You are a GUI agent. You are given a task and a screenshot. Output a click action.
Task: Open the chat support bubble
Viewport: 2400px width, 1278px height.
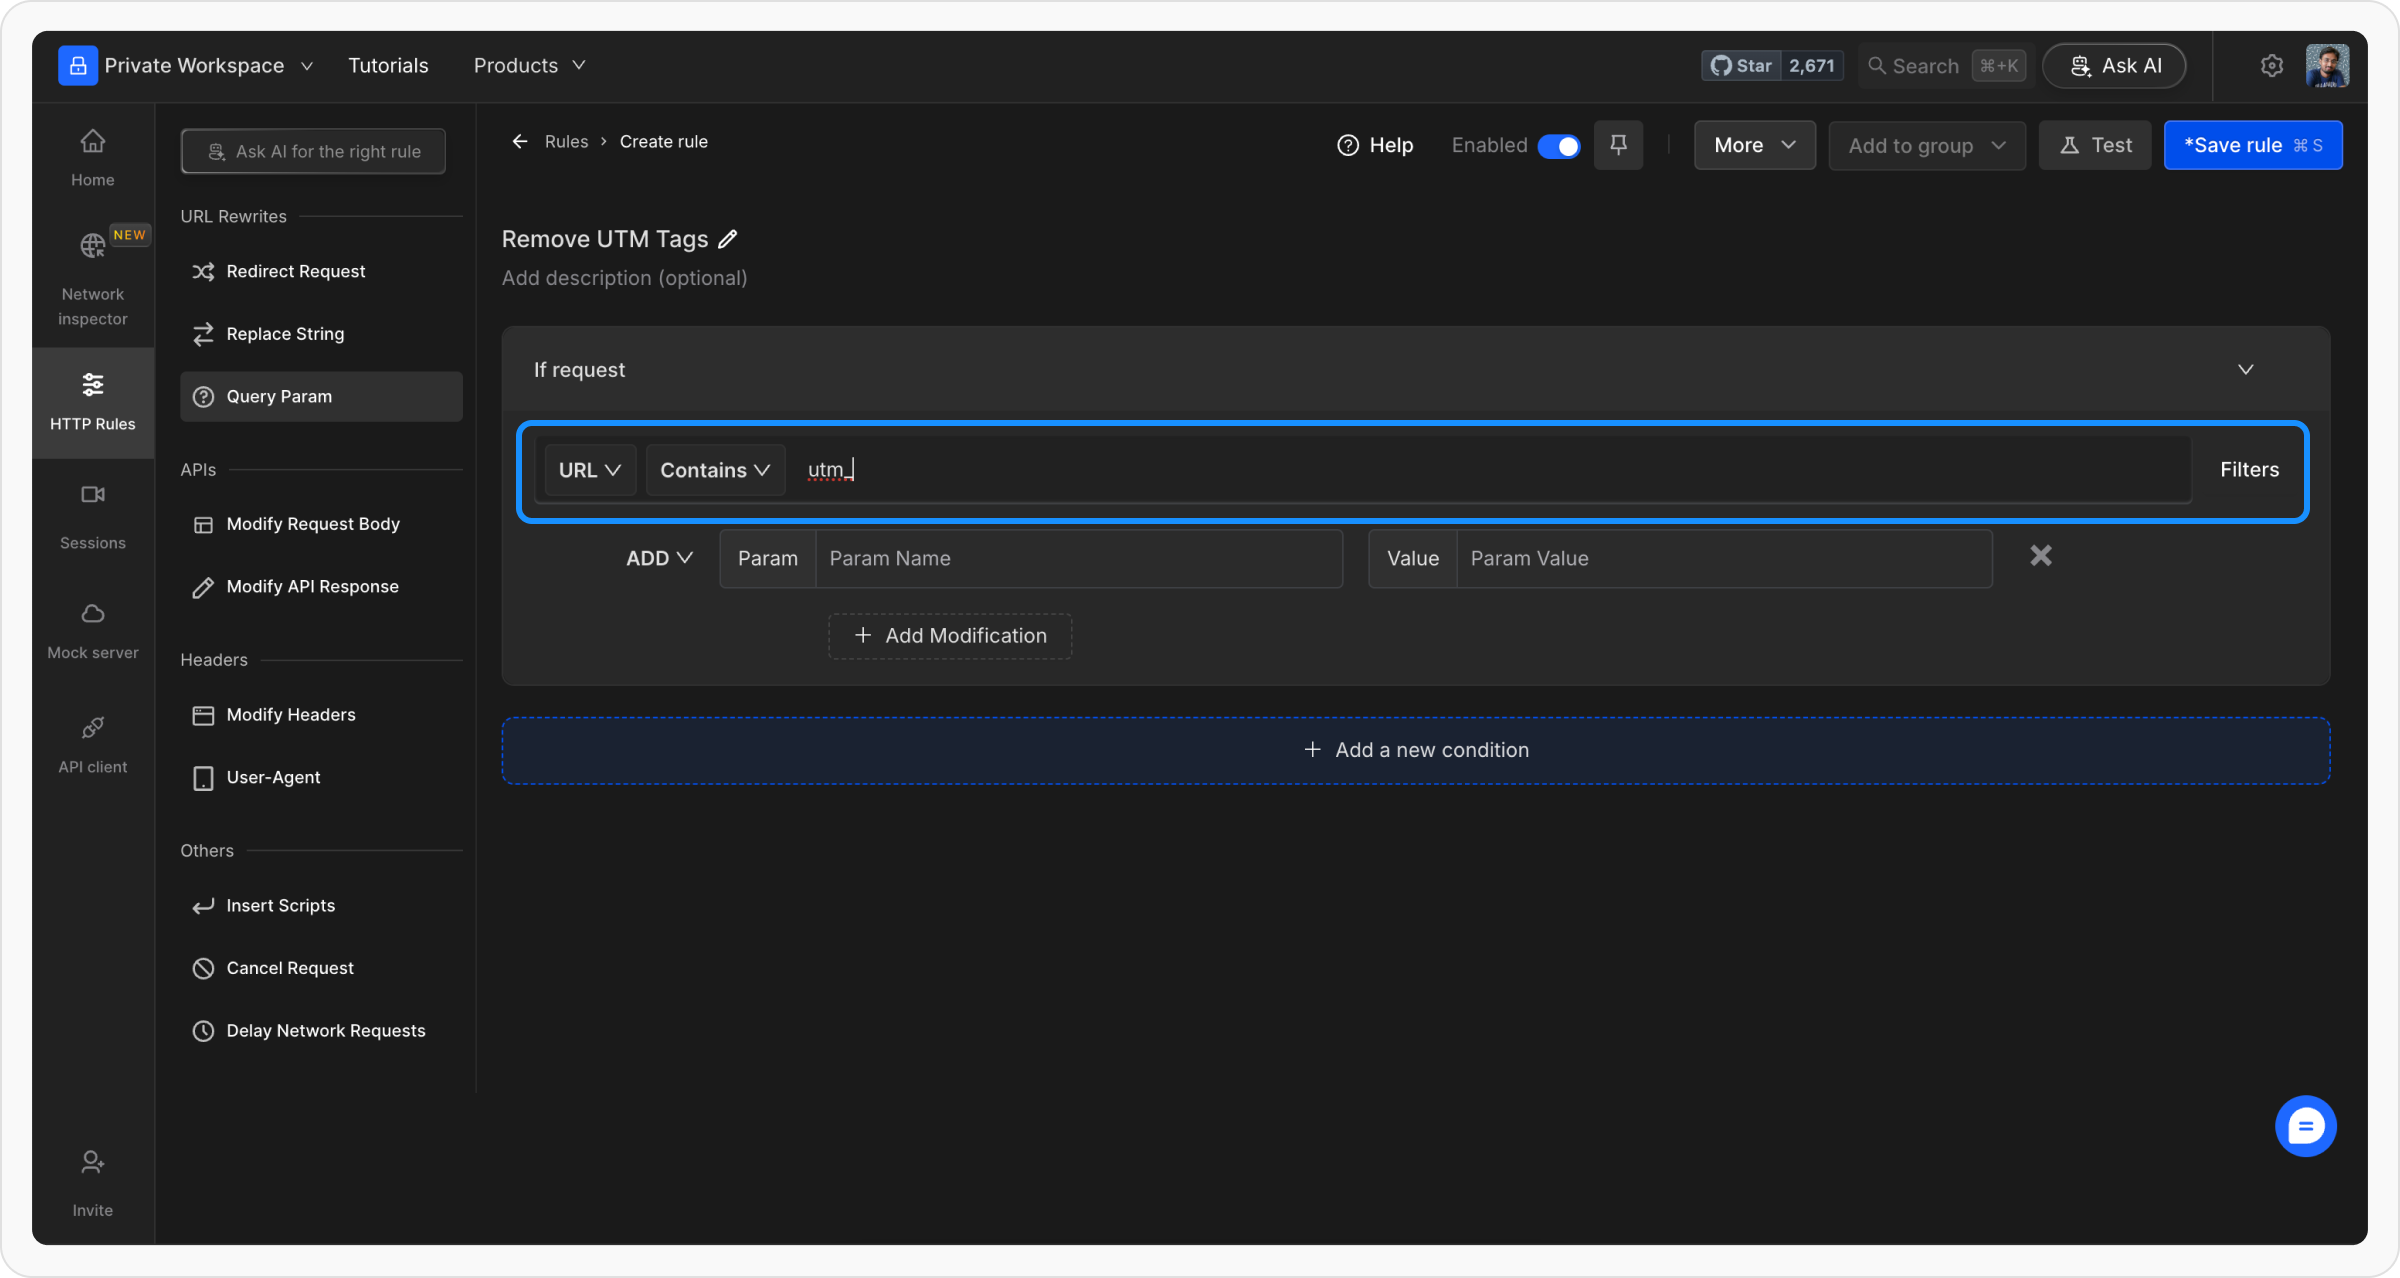tap(2305, 1126)
